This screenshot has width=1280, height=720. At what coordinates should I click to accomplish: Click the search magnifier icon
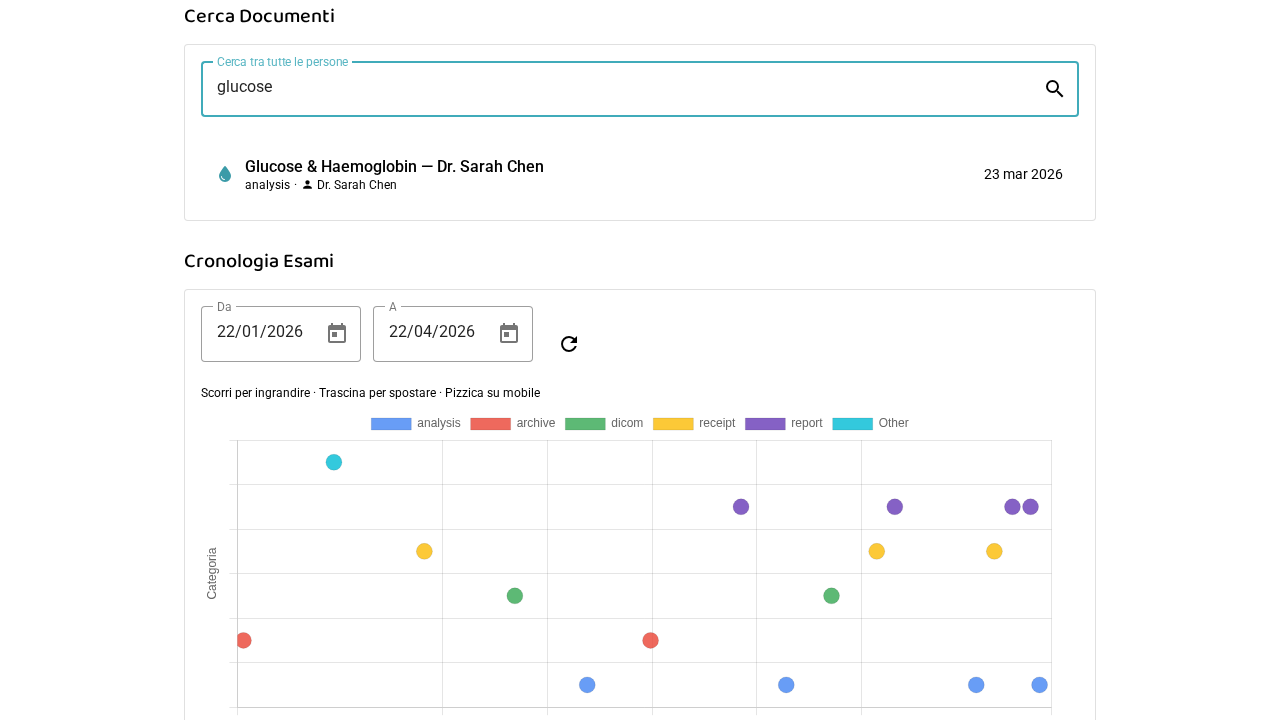1054,89
